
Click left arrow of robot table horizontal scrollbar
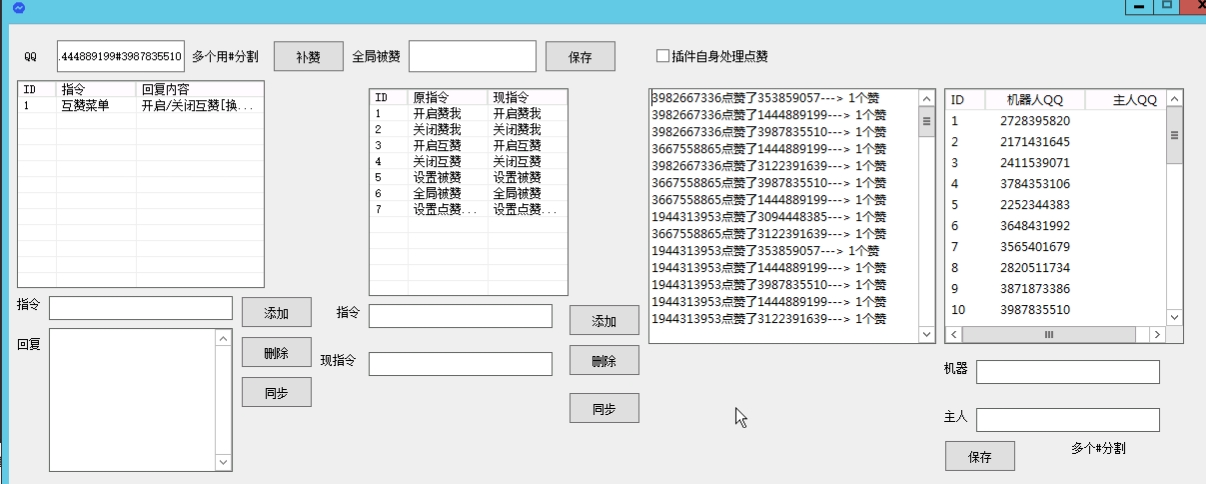point(954,334)
